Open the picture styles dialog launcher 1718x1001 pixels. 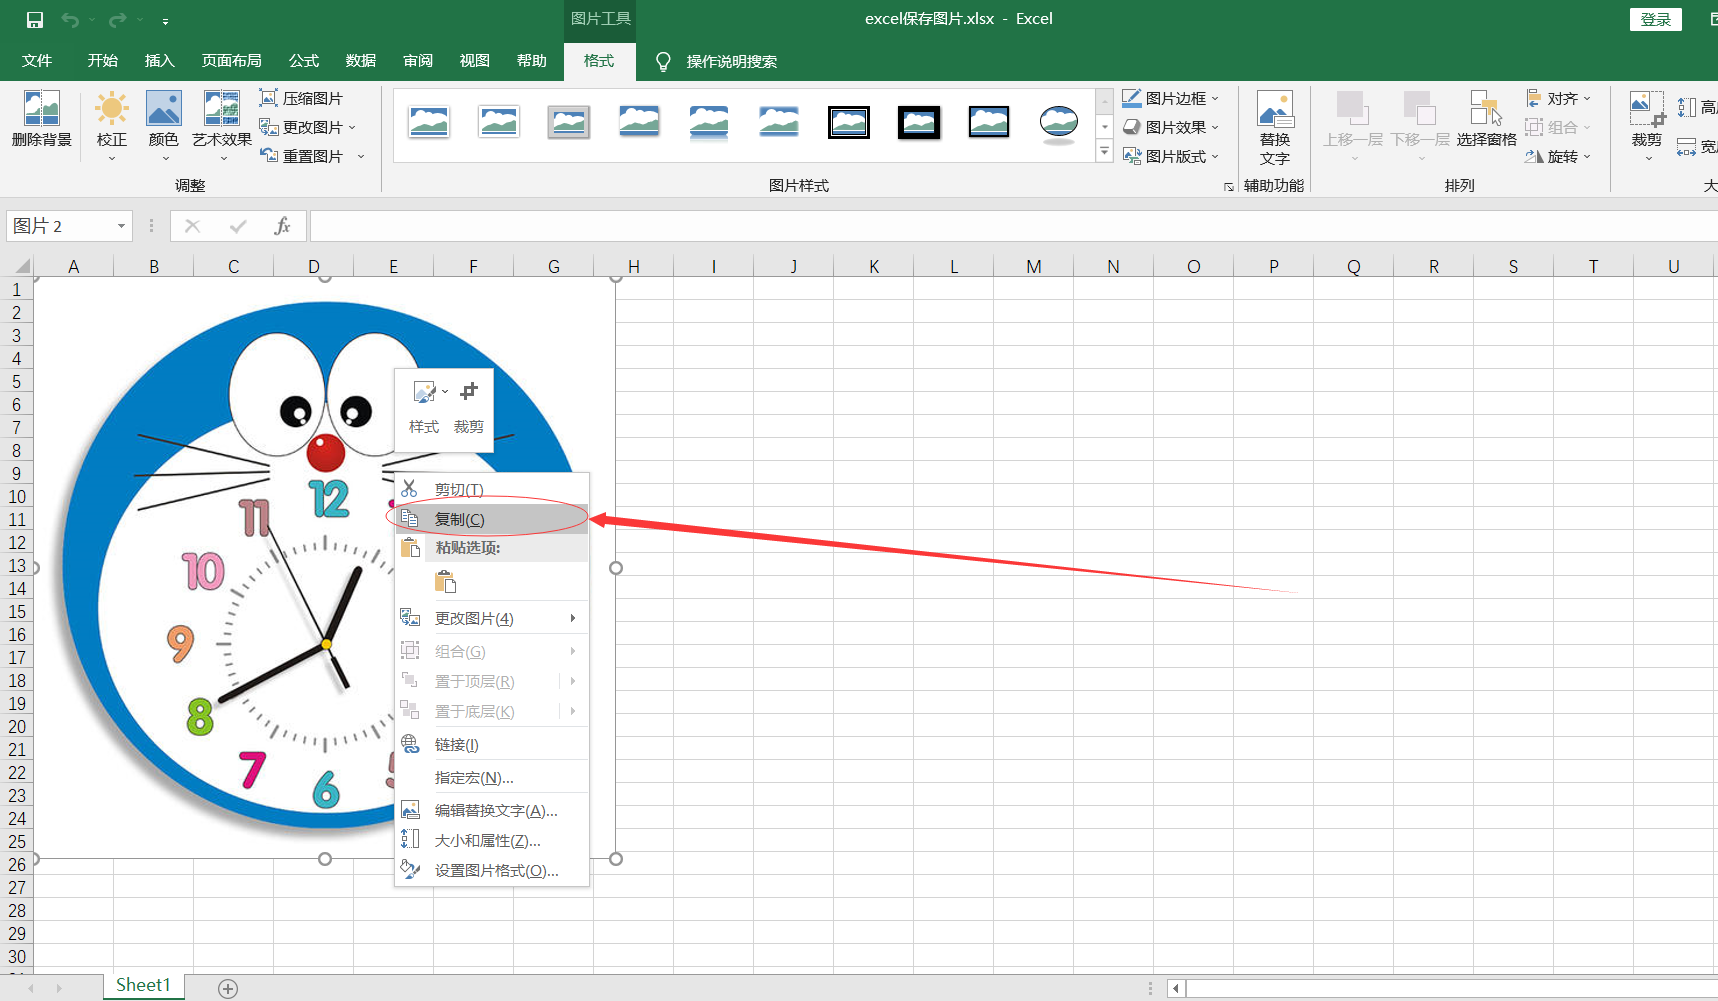pyautogui.click(x=1229, y=187)
